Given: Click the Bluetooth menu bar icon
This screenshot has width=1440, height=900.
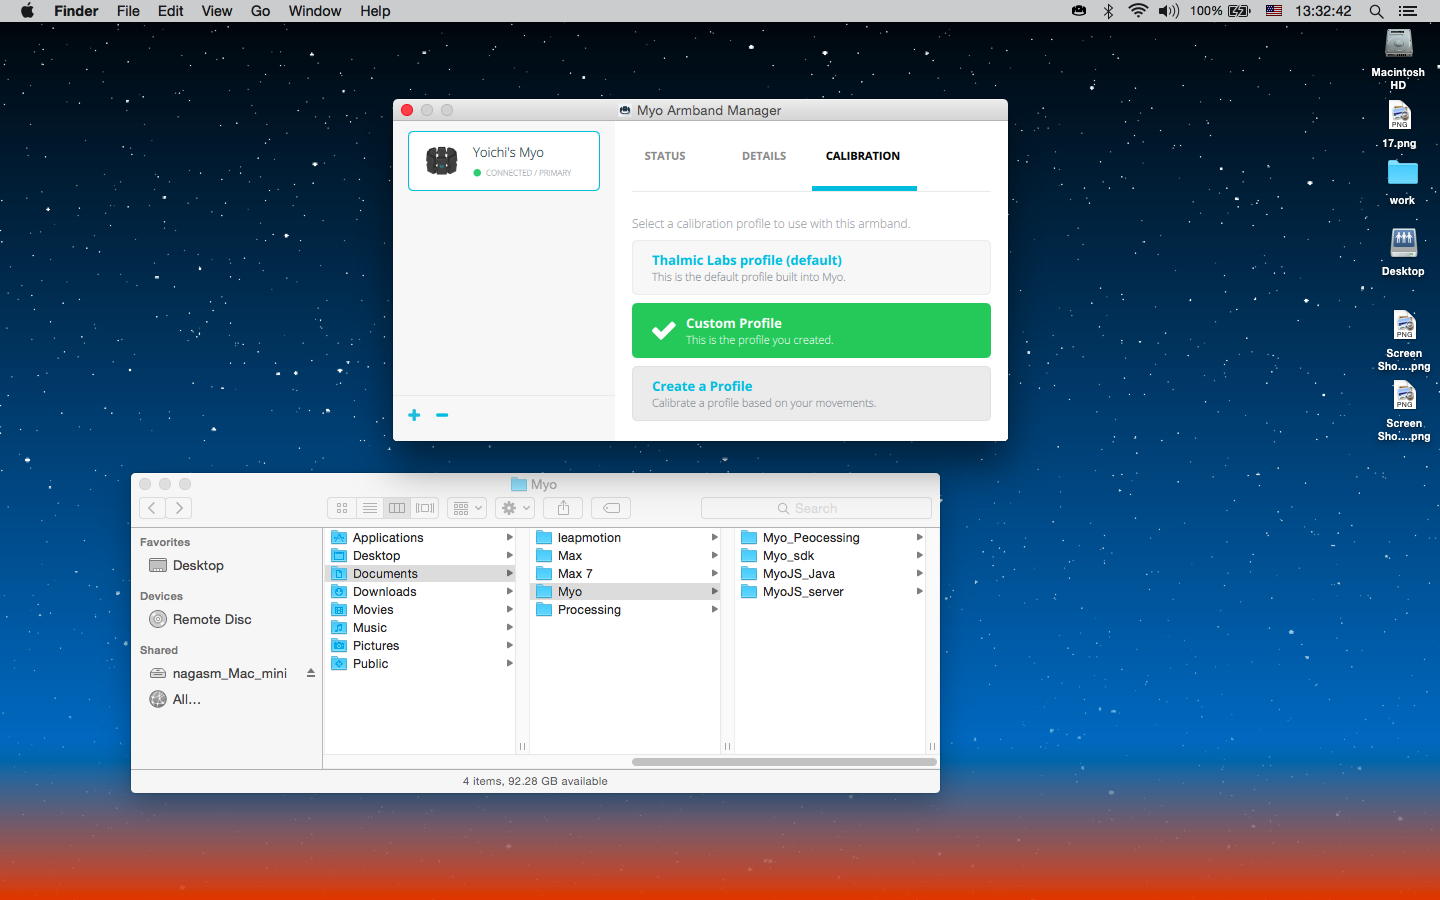Looking at the screenshot, I should point(1108,11).
